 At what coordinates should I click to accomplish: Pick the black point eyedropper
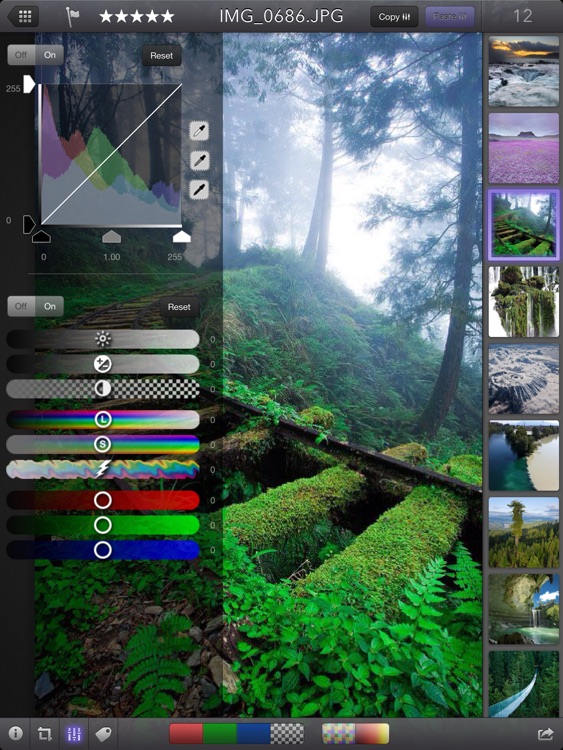pyautogui.click(x=199, y=190)
